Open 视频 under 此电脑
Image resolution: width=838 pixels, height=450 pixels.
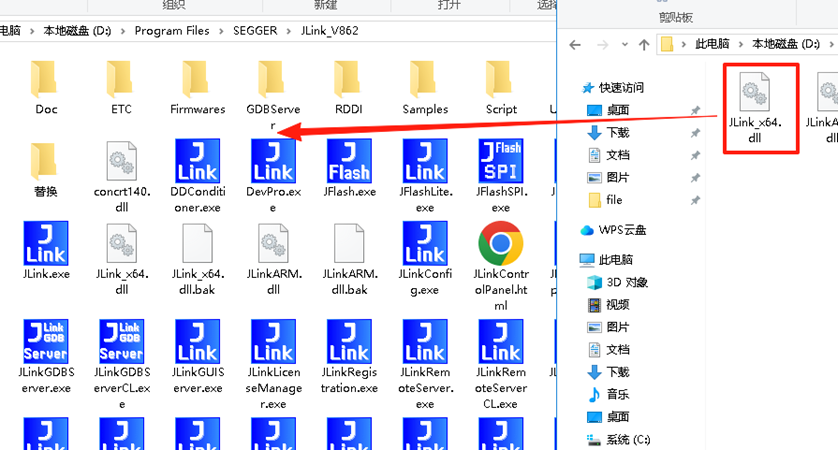(x=618, y=305)
